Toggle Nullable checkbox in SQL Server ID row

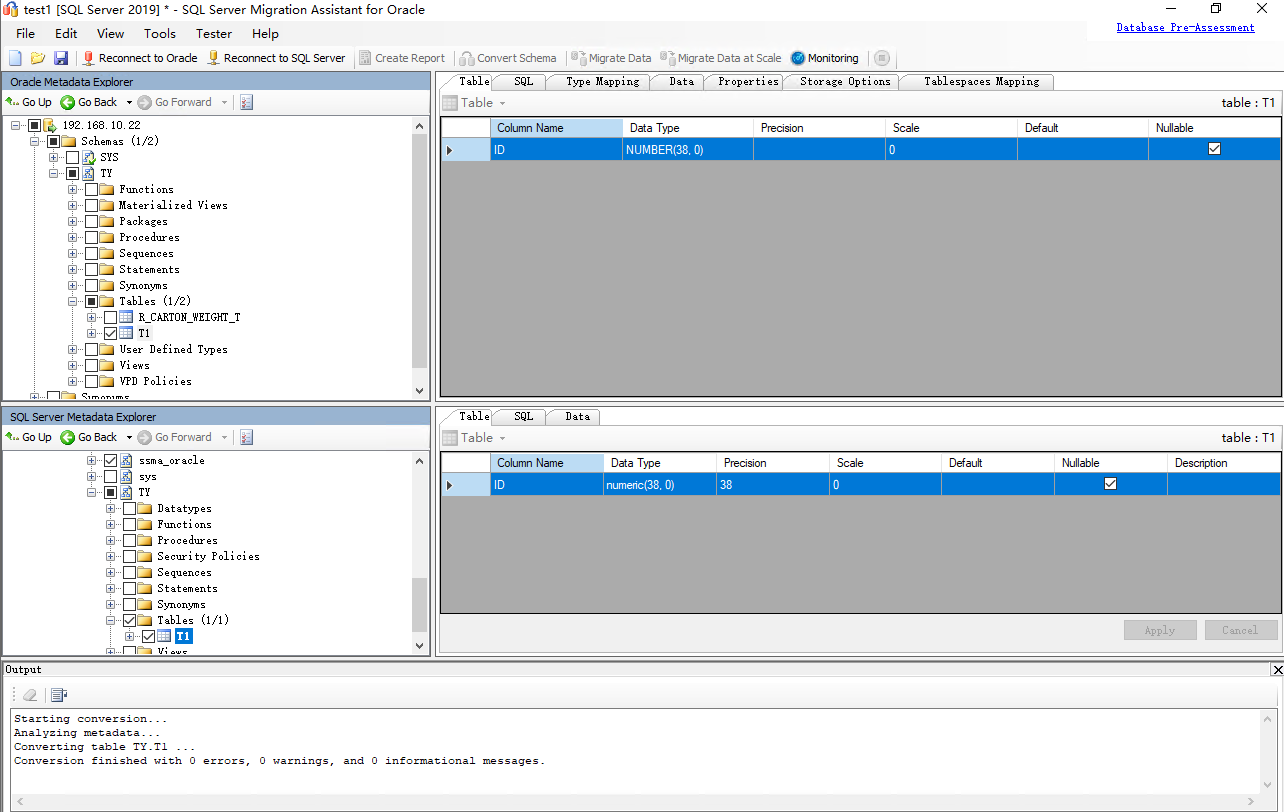(1110, 484)
